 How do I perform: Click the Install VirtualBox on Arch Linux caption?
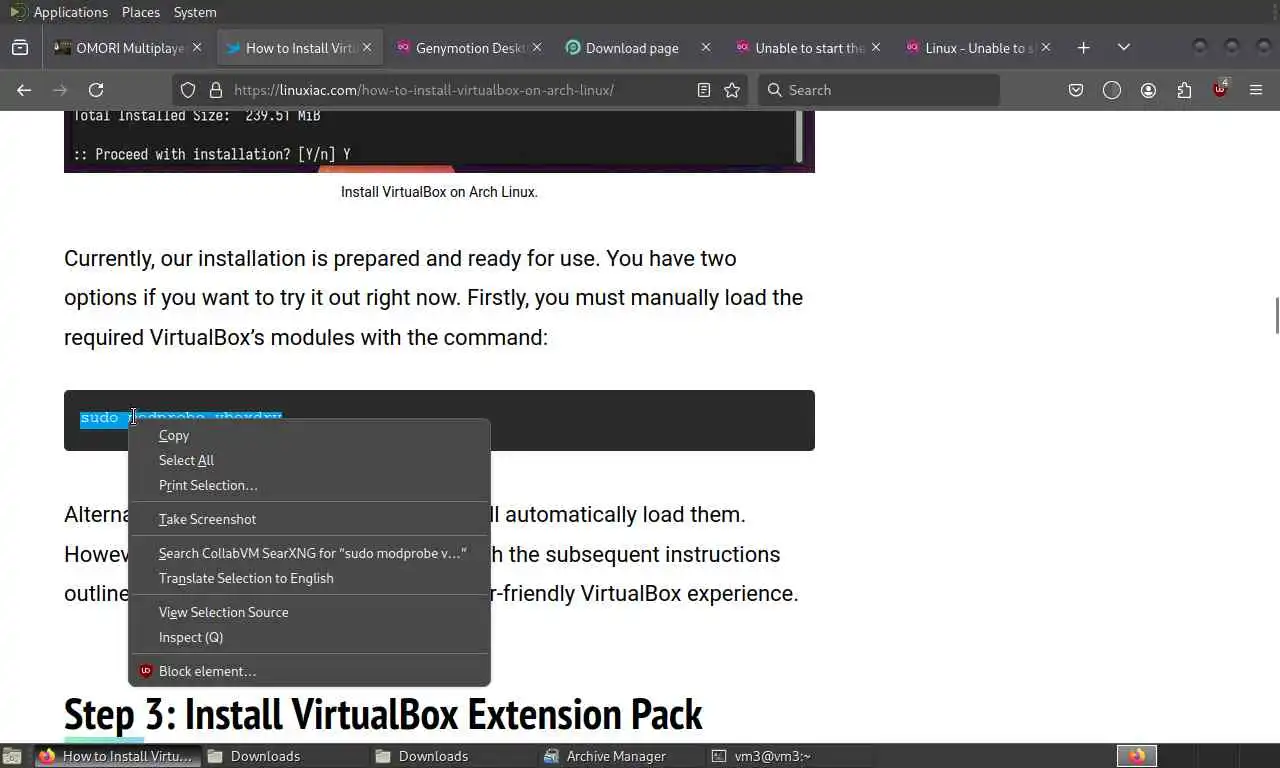pos(439,192)
